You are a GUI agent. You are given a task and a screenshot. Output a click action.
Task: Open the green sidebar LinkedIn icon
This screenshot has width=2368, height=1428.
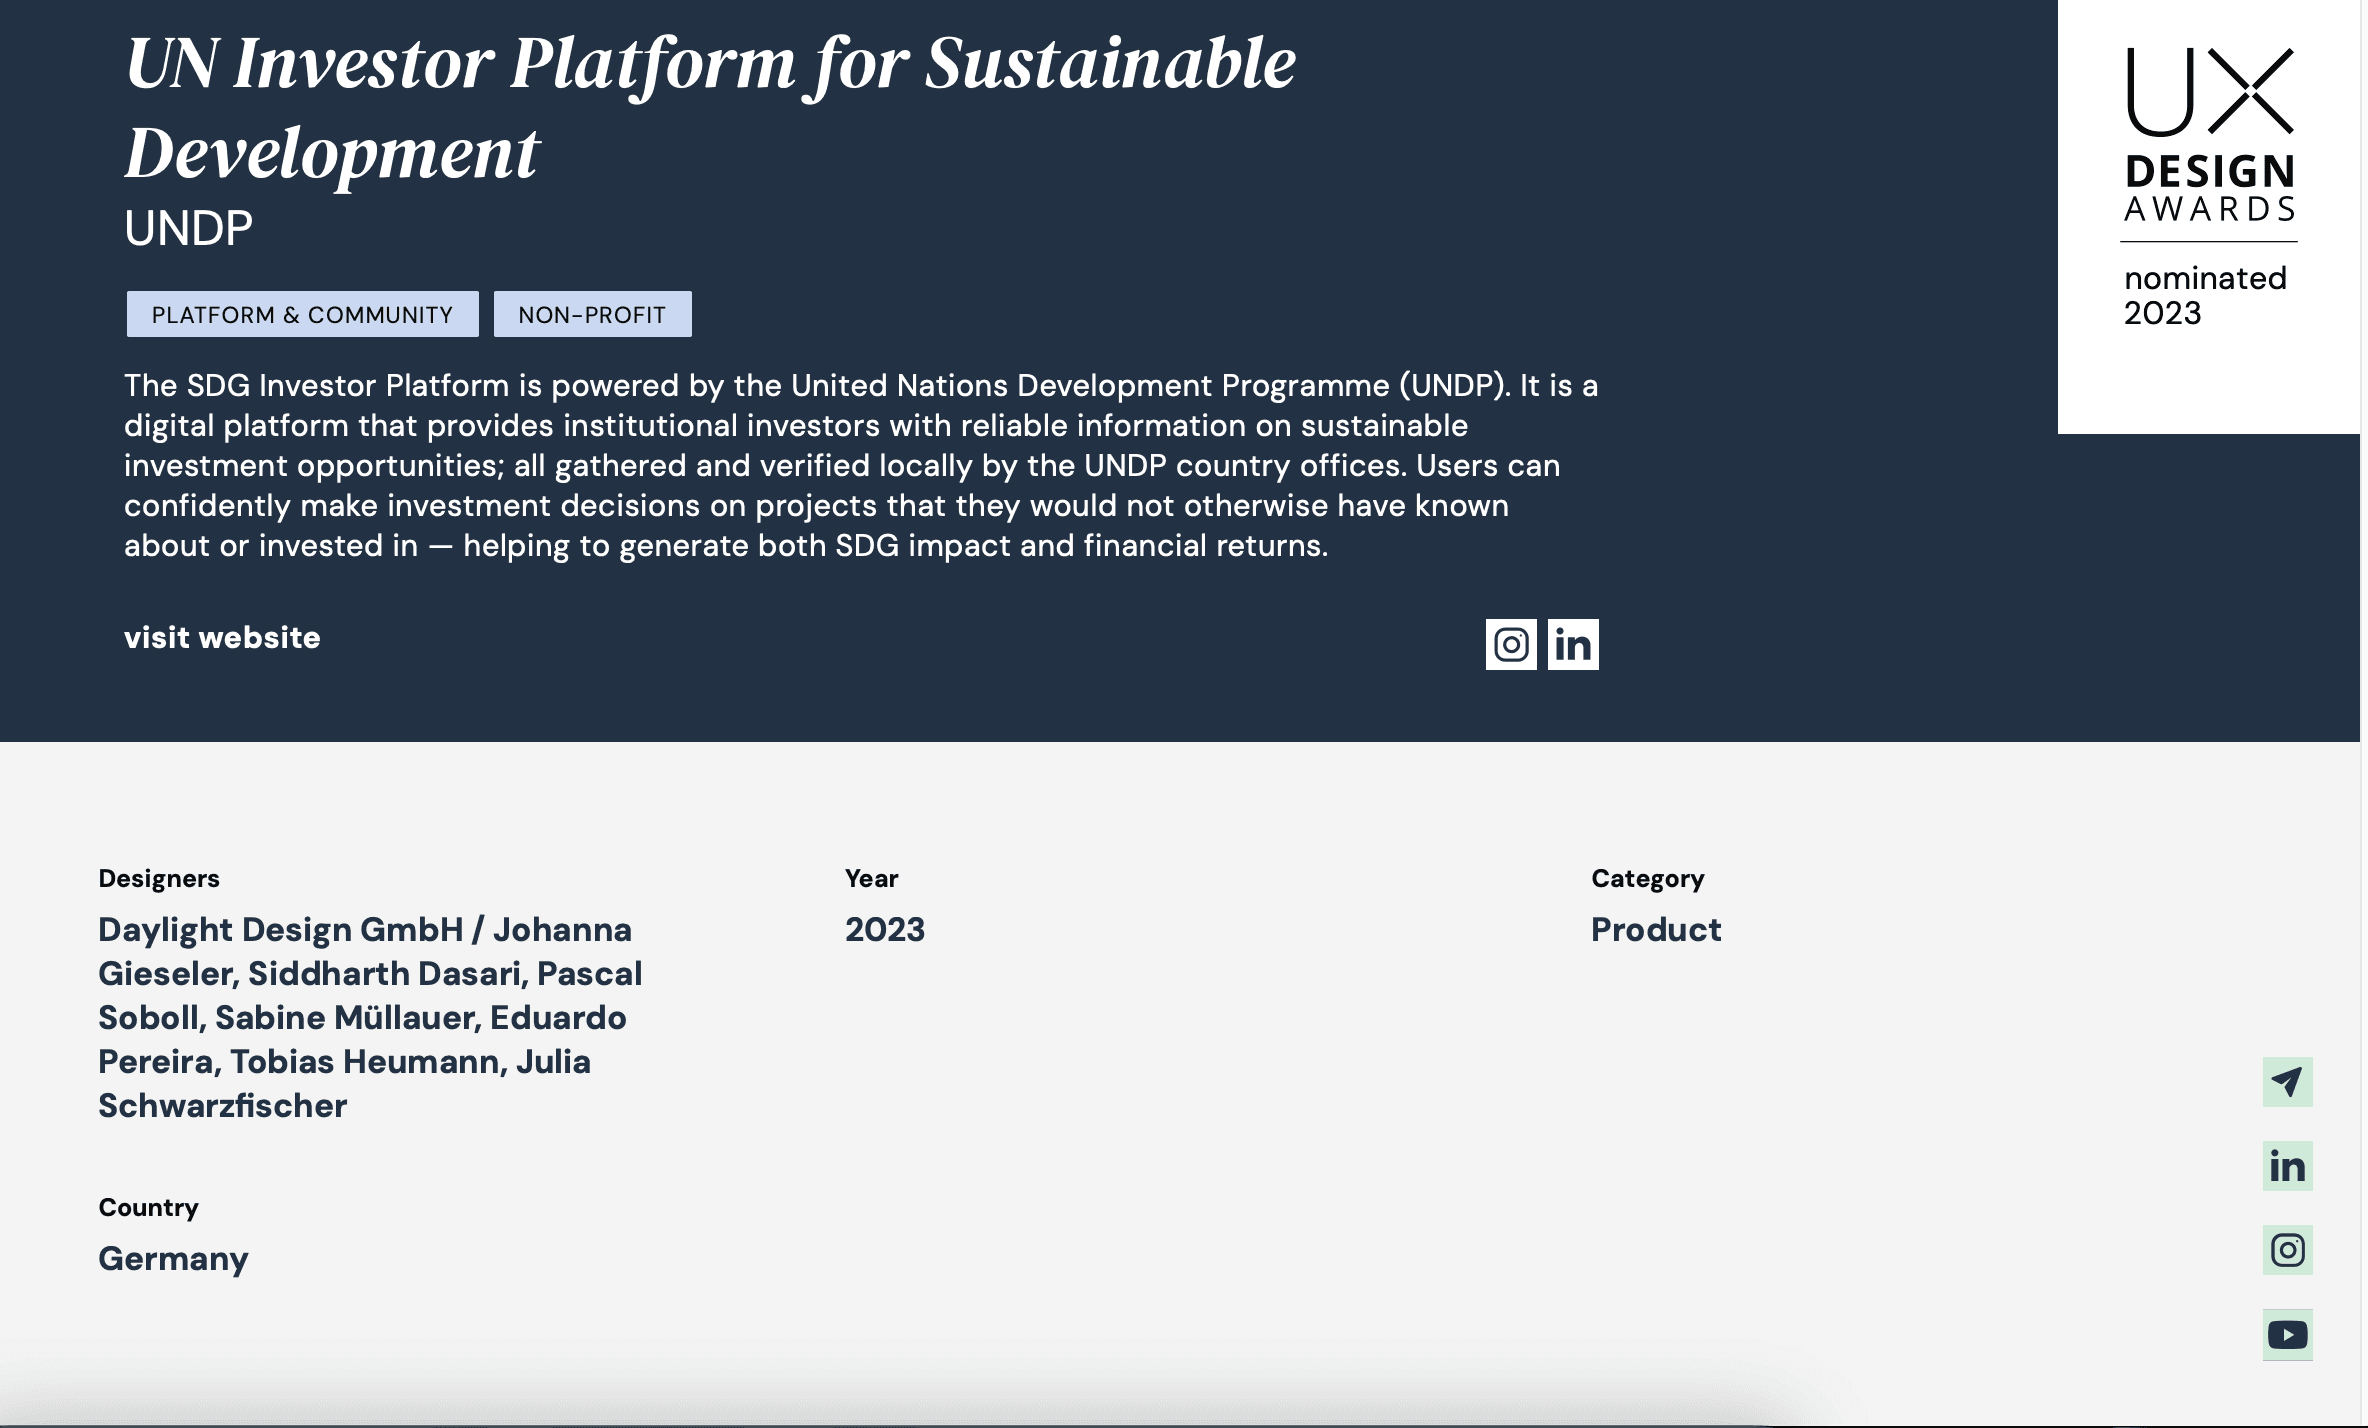2287,1166
